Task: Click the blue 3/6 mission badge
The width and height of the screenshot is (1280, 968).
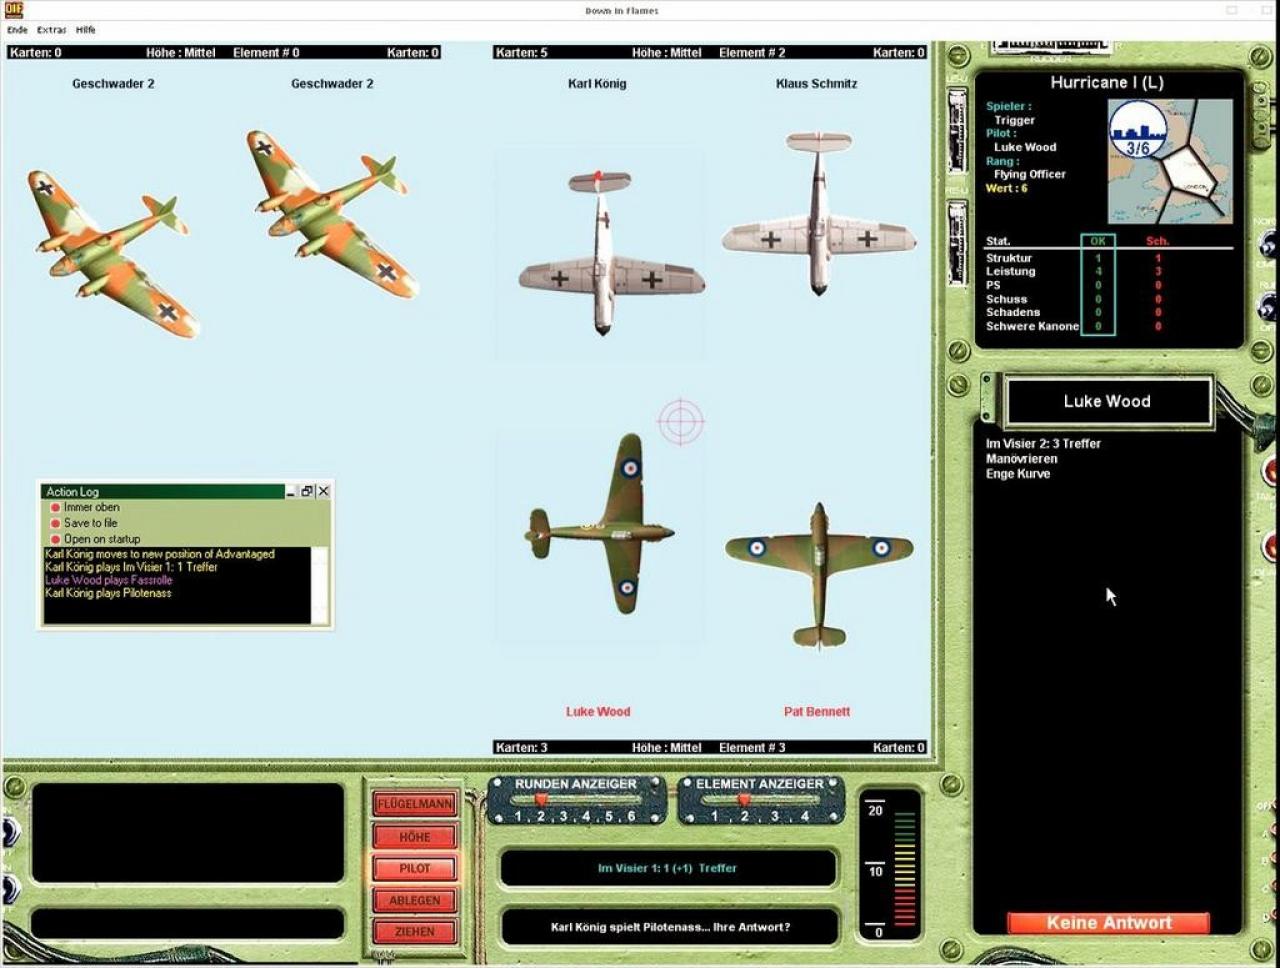Action: 1137,130
